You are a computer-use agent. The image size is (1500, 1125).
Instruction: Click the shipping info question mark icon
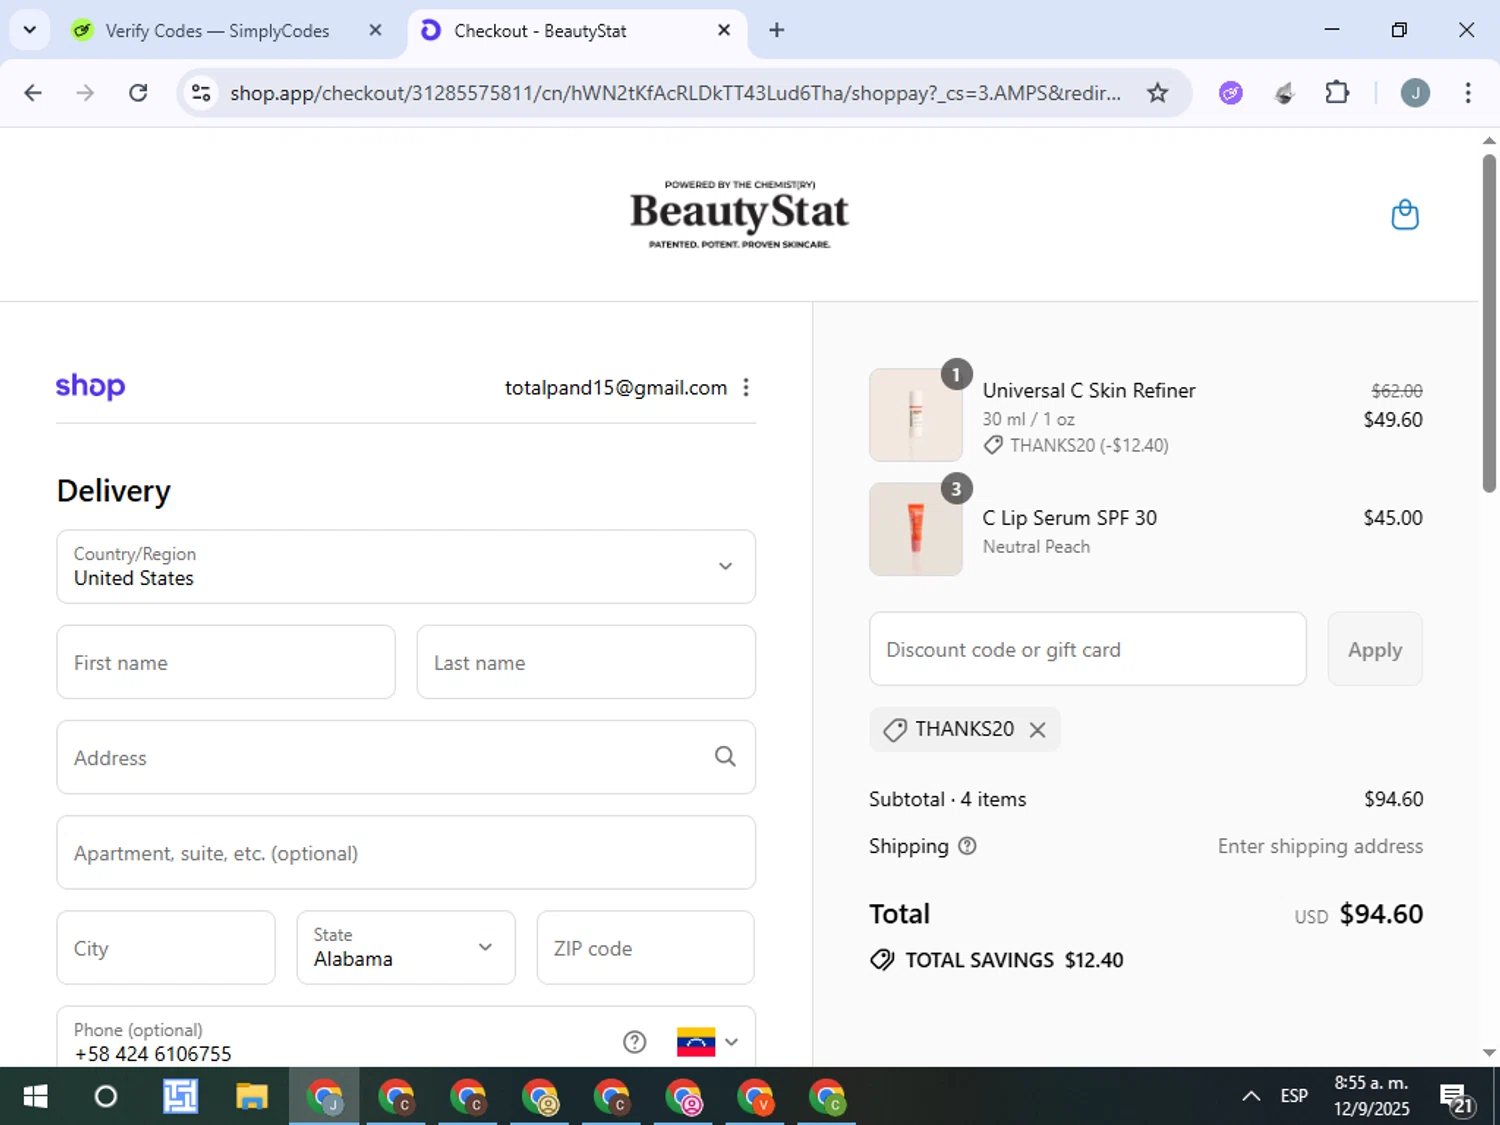pyautogui.click(x=967, y=846)
